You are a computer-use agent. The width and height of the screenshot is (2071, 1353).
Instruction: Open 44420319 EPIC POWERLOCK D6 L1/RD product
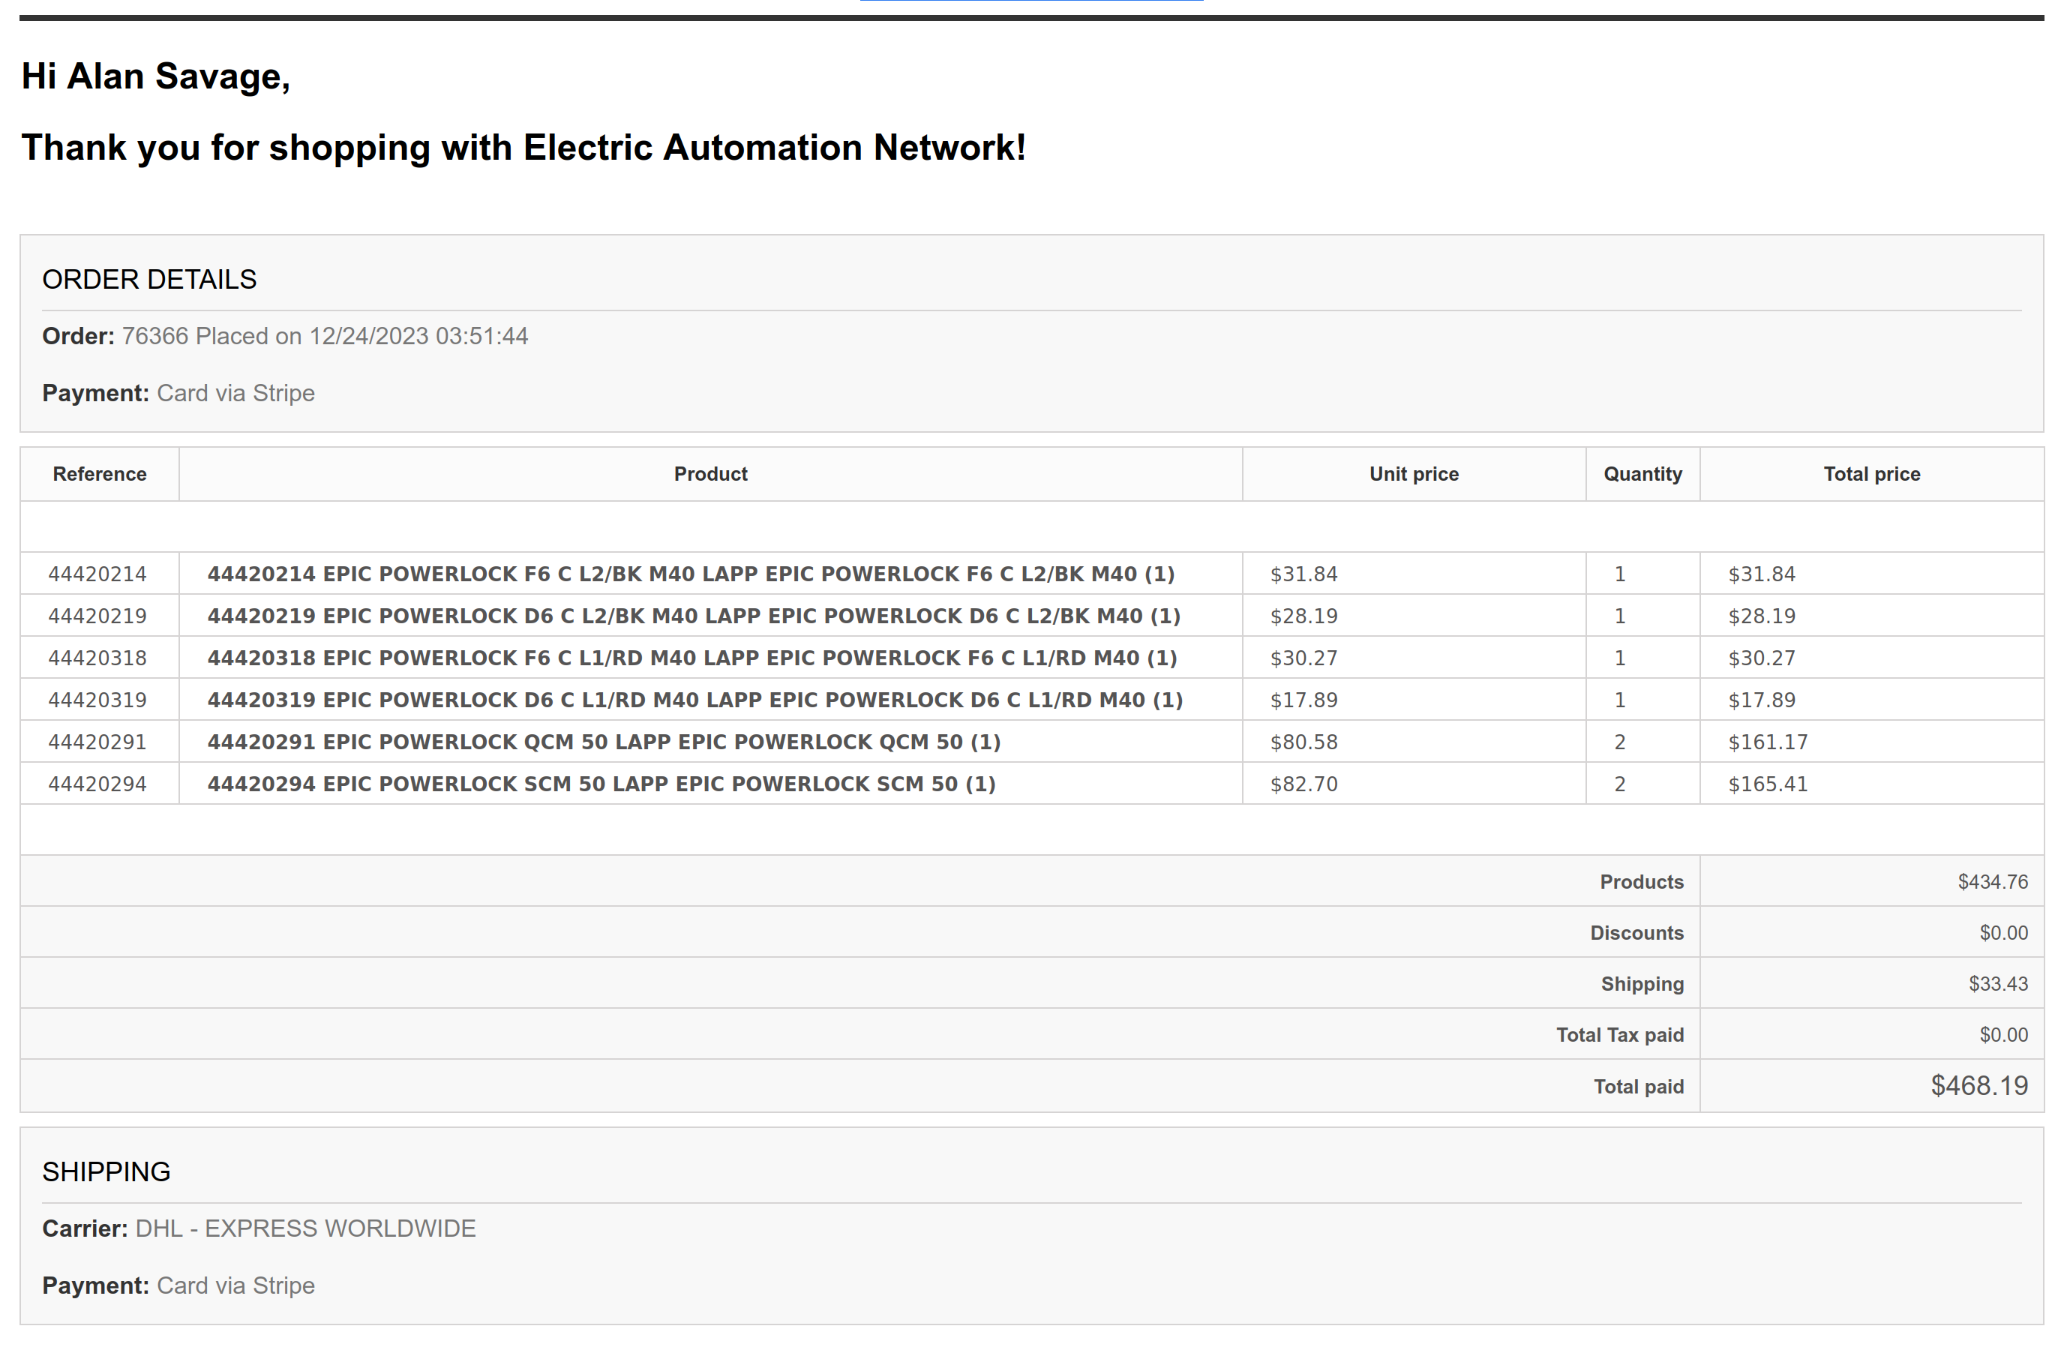pos(694,700)
